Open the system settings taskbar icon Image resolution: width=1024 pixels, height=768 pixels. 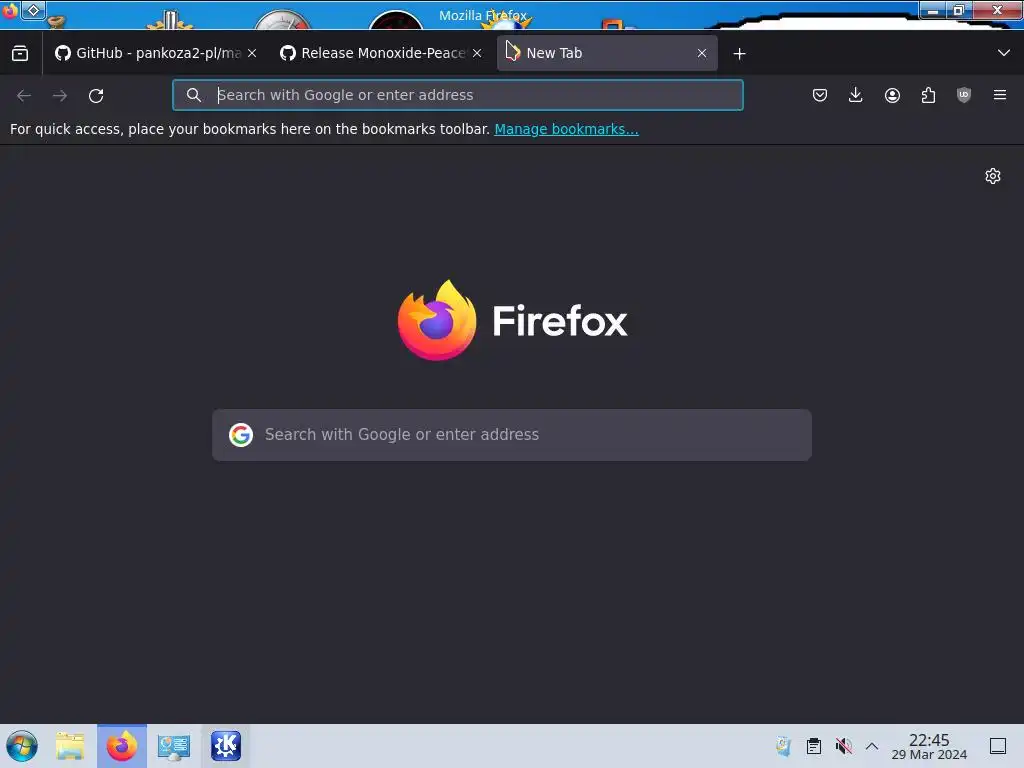click(174, 746)
